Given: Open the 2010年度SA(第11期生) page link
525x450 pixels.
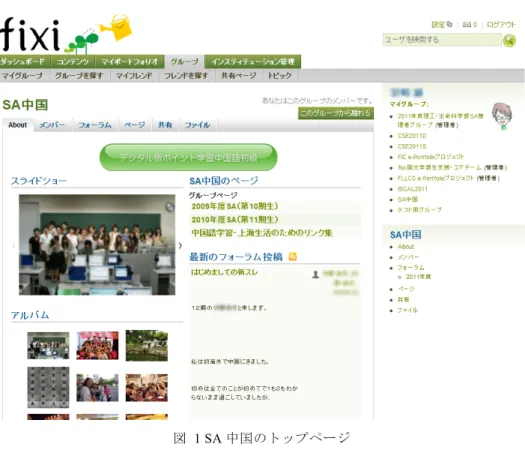Looking at the screenshot, I should pos(235,220).
